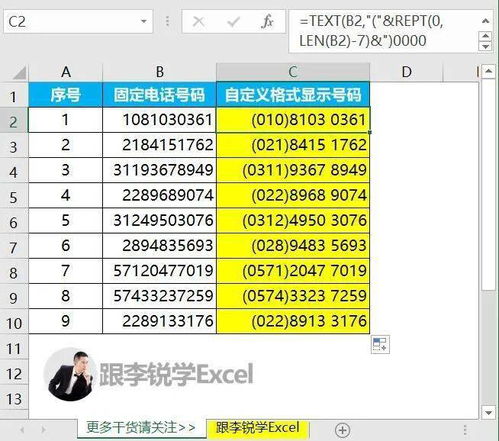Select cell with 31249503076
Viewport: 499px width, 441px height.
click(x=160, y=220)
